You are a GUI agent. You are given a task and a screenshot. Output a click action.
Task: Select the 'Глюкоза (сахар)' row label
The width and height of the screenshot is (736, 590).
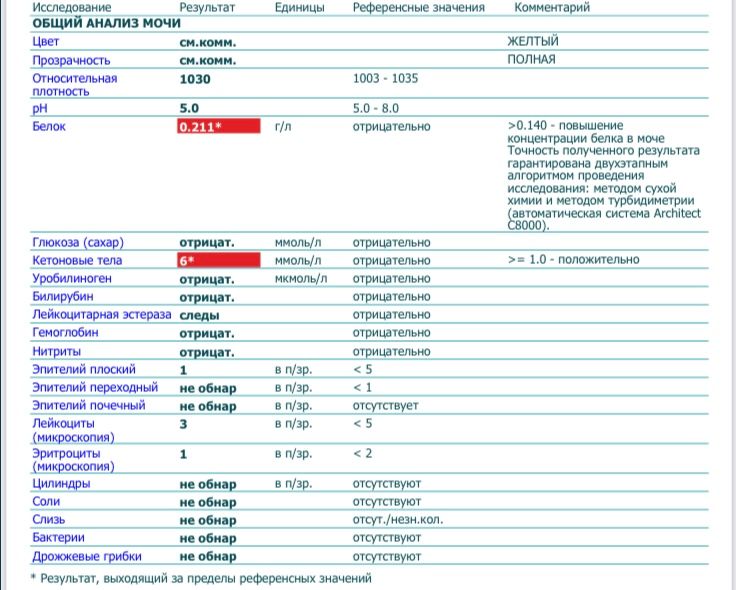coord(77,242)
